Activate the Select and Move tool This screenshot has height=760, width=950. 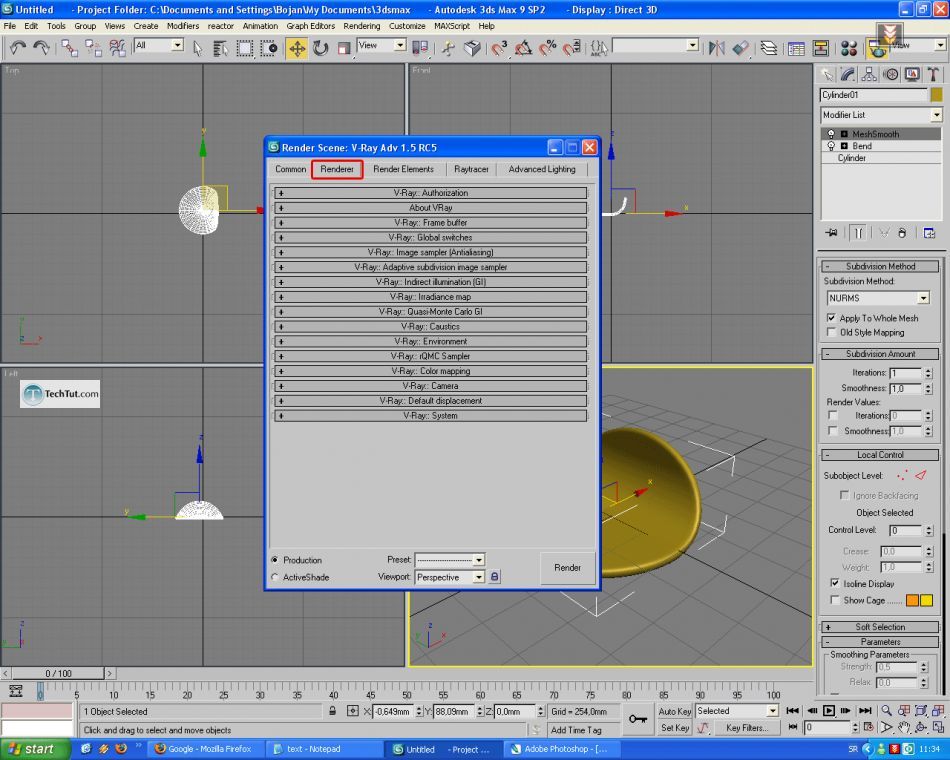click(297, 48)
